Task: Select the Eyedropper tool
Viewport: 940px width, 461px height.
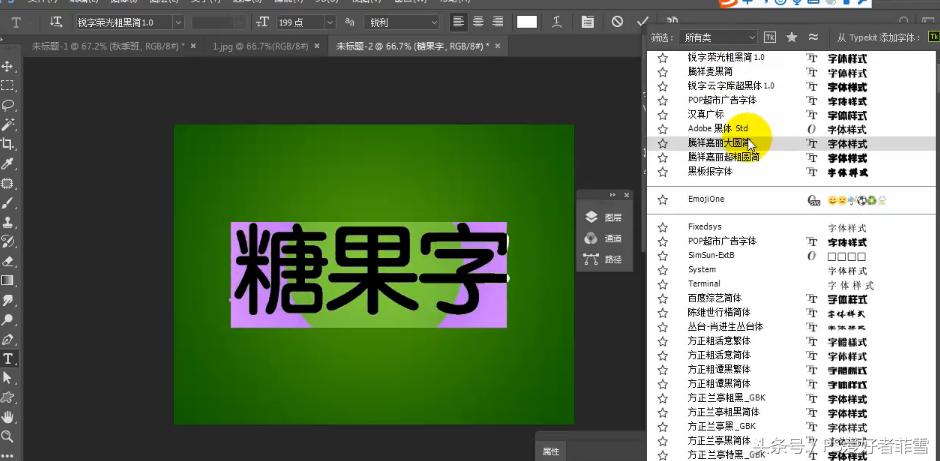Action: point(8,164)
